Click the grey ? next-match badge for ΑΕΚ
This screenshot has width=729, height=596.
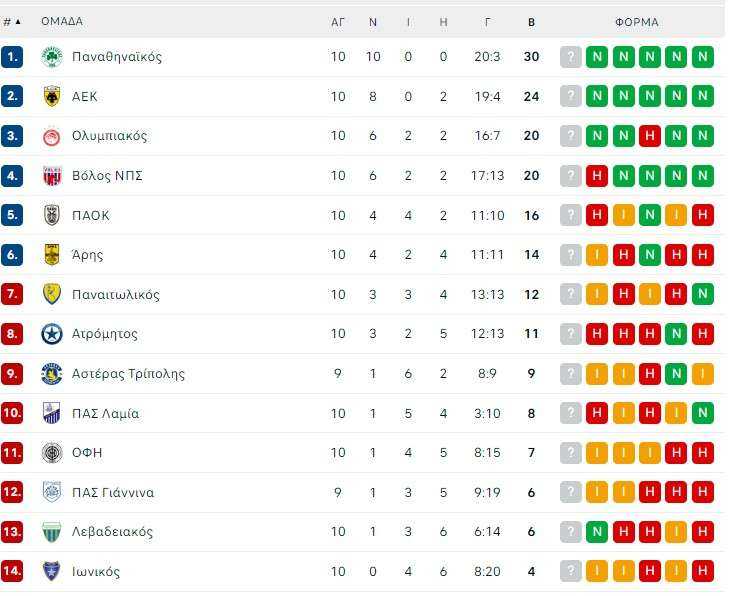(571, 96)
